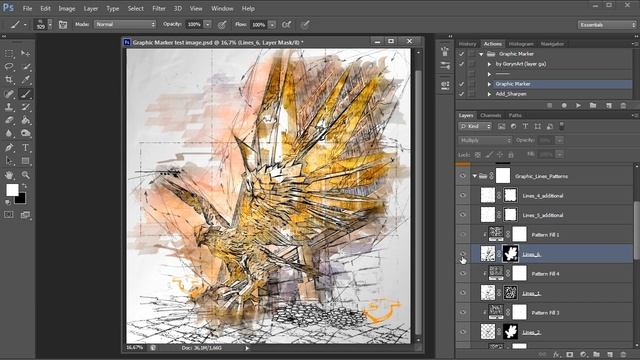This screenshot has height=360, width=640.
Task: Hide the Graphic_Lines_Patterns group
Action: 462,176
